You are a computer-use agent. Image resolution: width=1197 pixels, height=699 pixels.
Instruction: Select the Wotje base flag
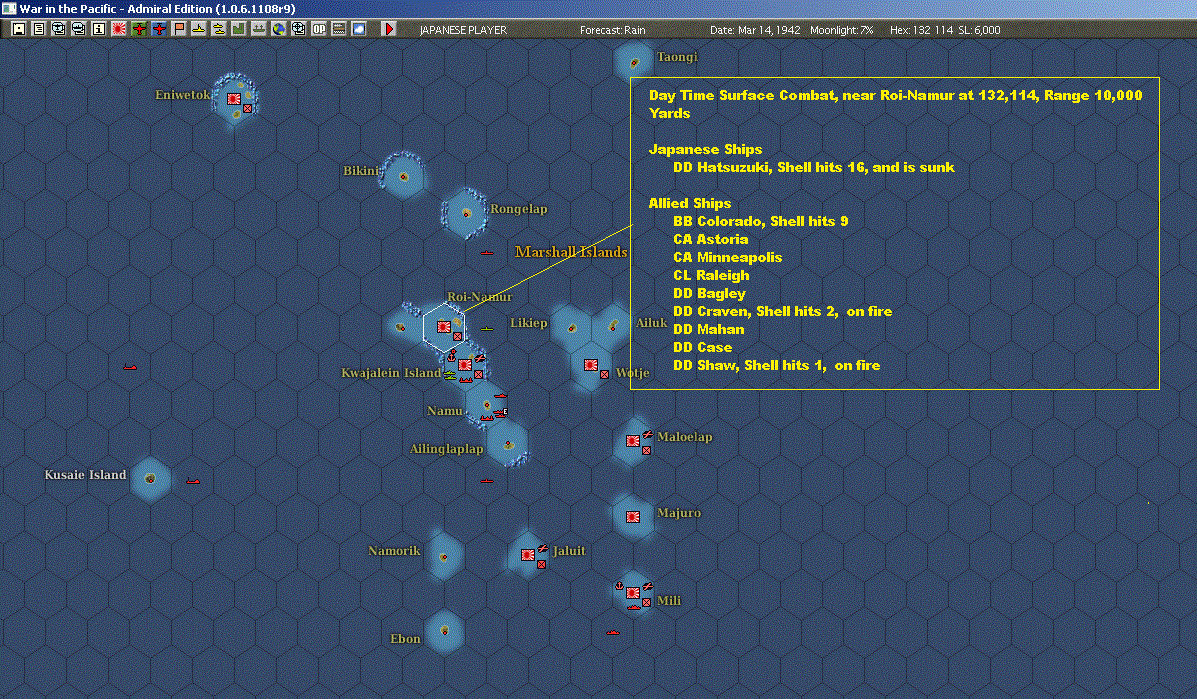click(x=591, y=365)
